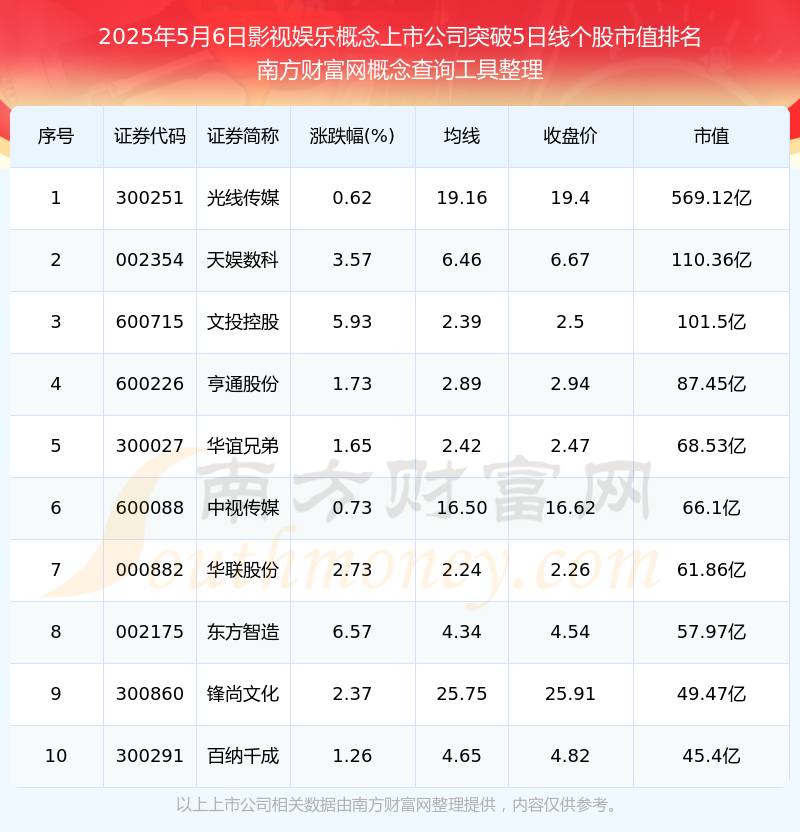Click market value 68.53亿
This screenshot has width=800, height=832.
tap(711, 446)
